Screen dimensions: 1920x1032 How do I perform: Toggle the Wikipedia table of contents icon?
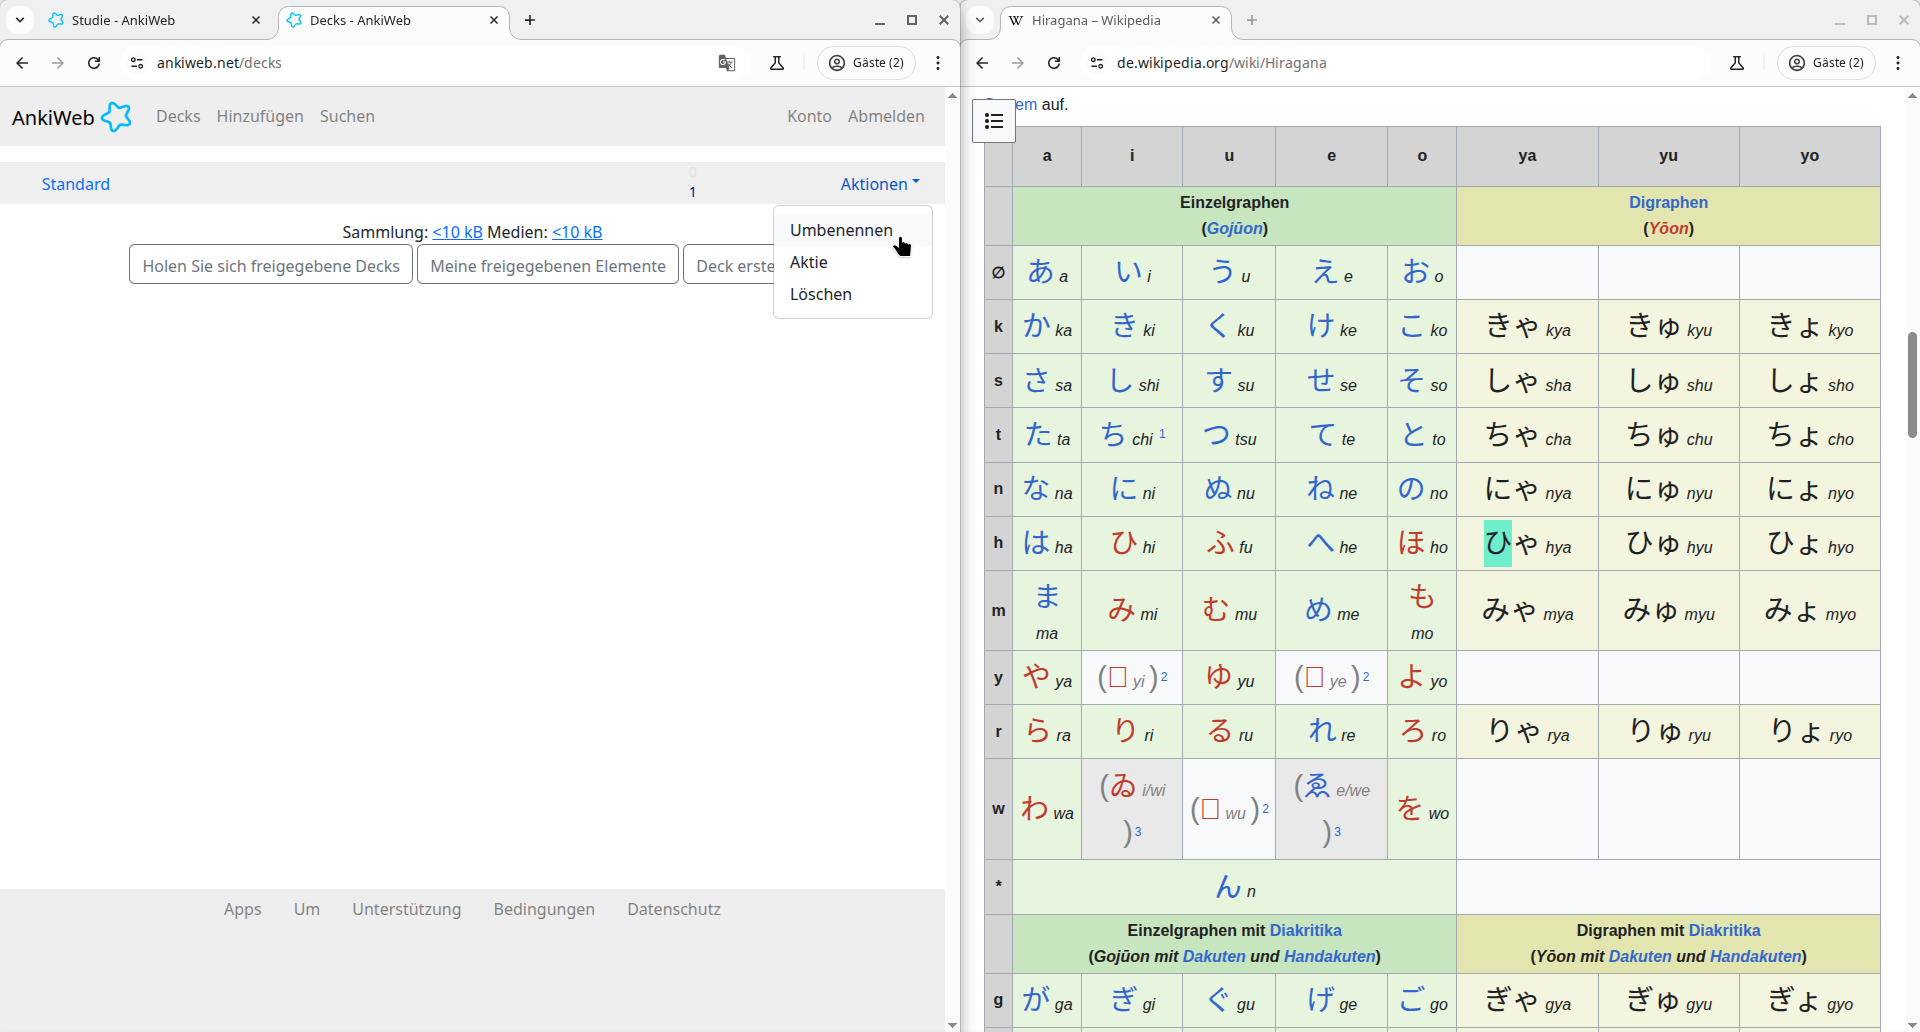994,121
